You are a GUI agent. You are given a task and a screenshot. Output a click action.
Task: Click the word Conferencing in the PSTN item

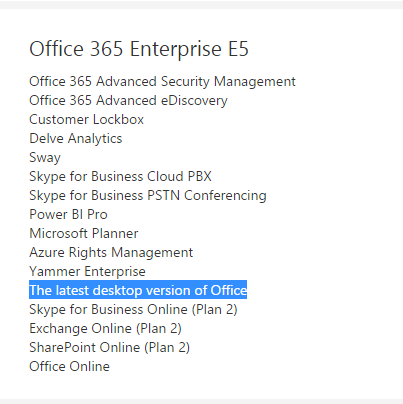pyautogui.click(x=225, y=196)
